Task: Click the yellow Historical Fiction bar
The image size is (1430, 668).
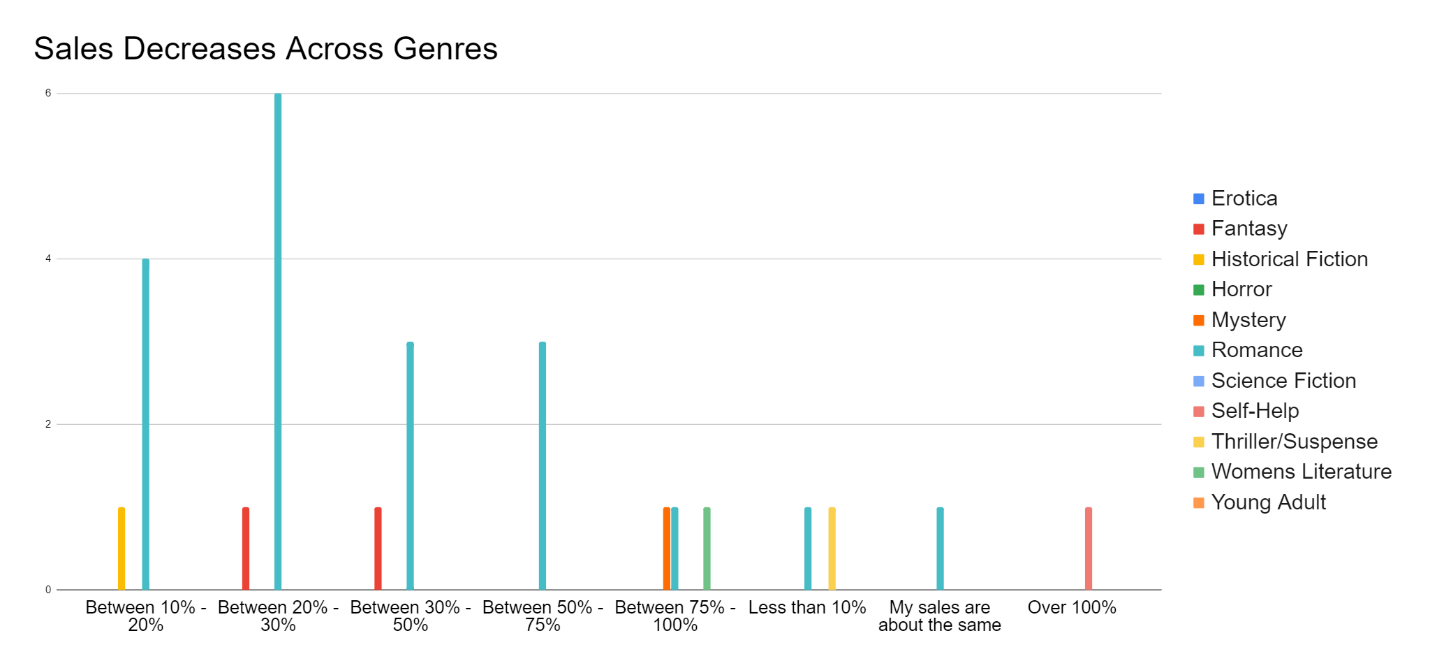Action: click(121, 548)
